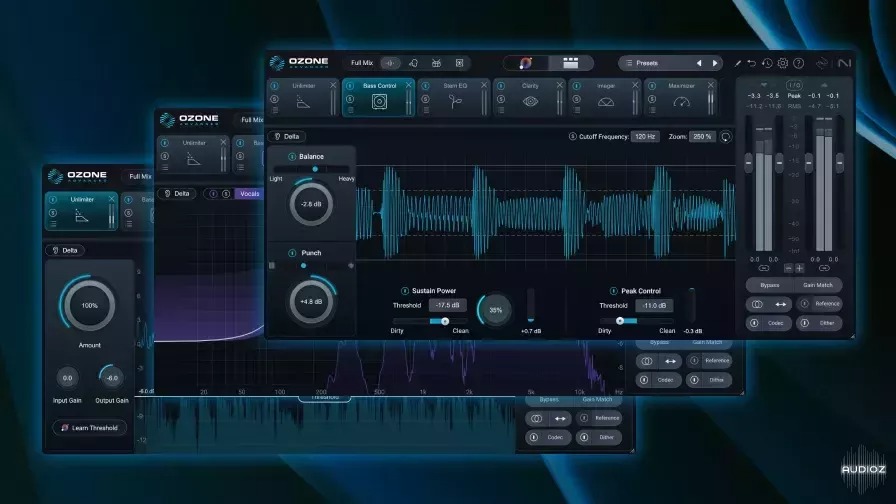
Task: Solo the Clarity module
Action: [x=501, y=99]
